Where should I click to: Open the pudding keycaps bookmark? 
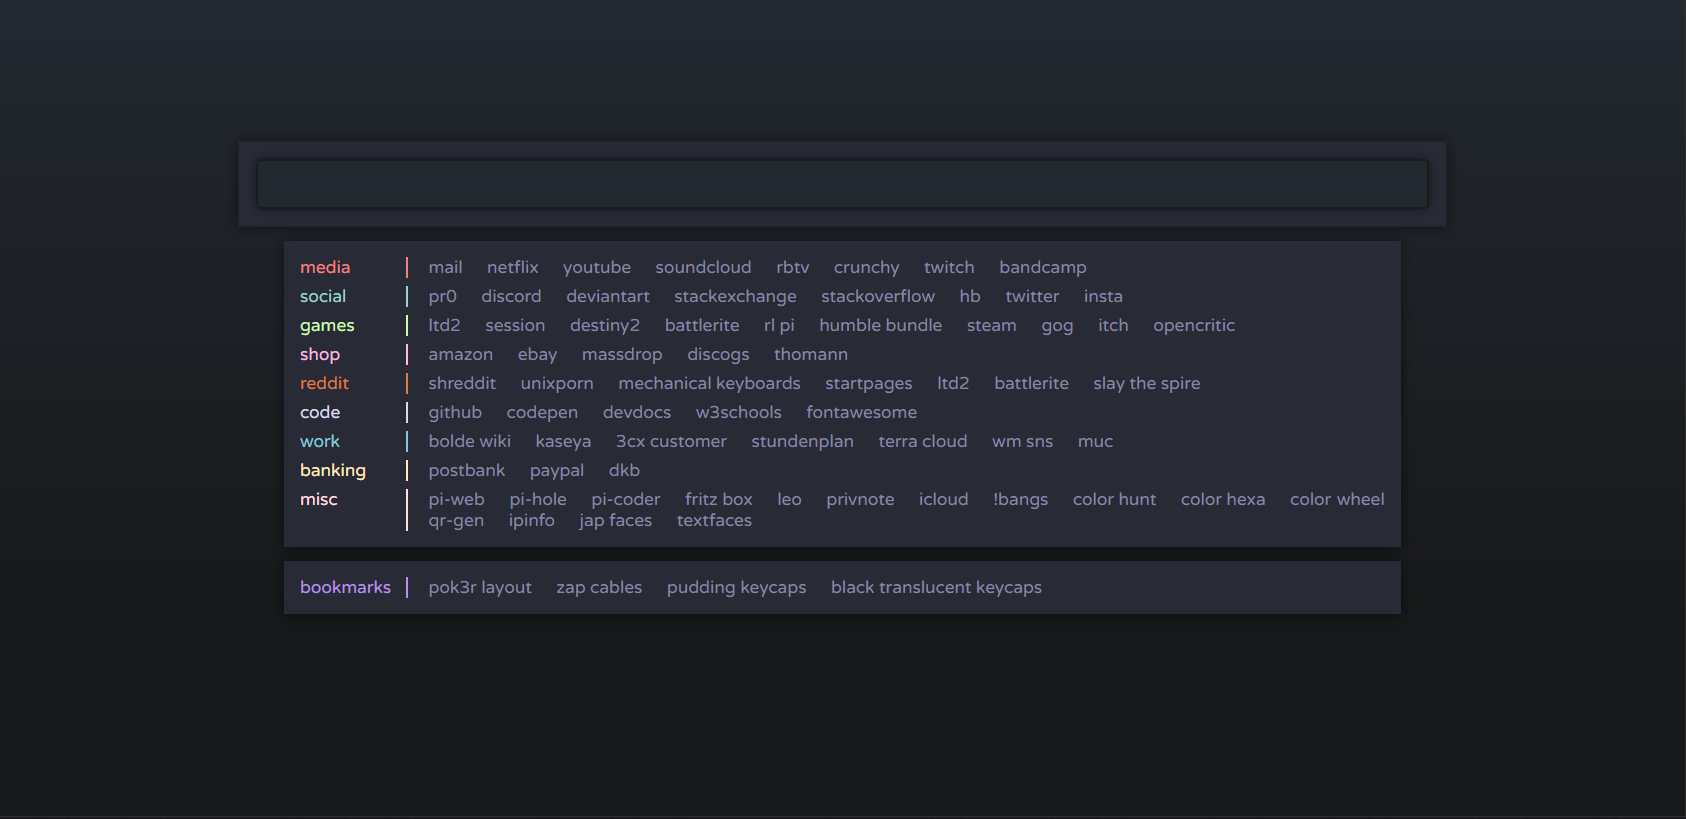click(736, 587)
